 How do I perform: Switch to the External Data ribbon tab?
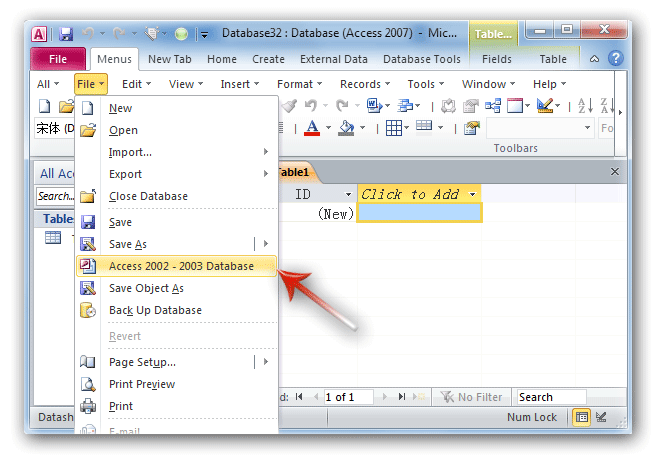point(333,59)
